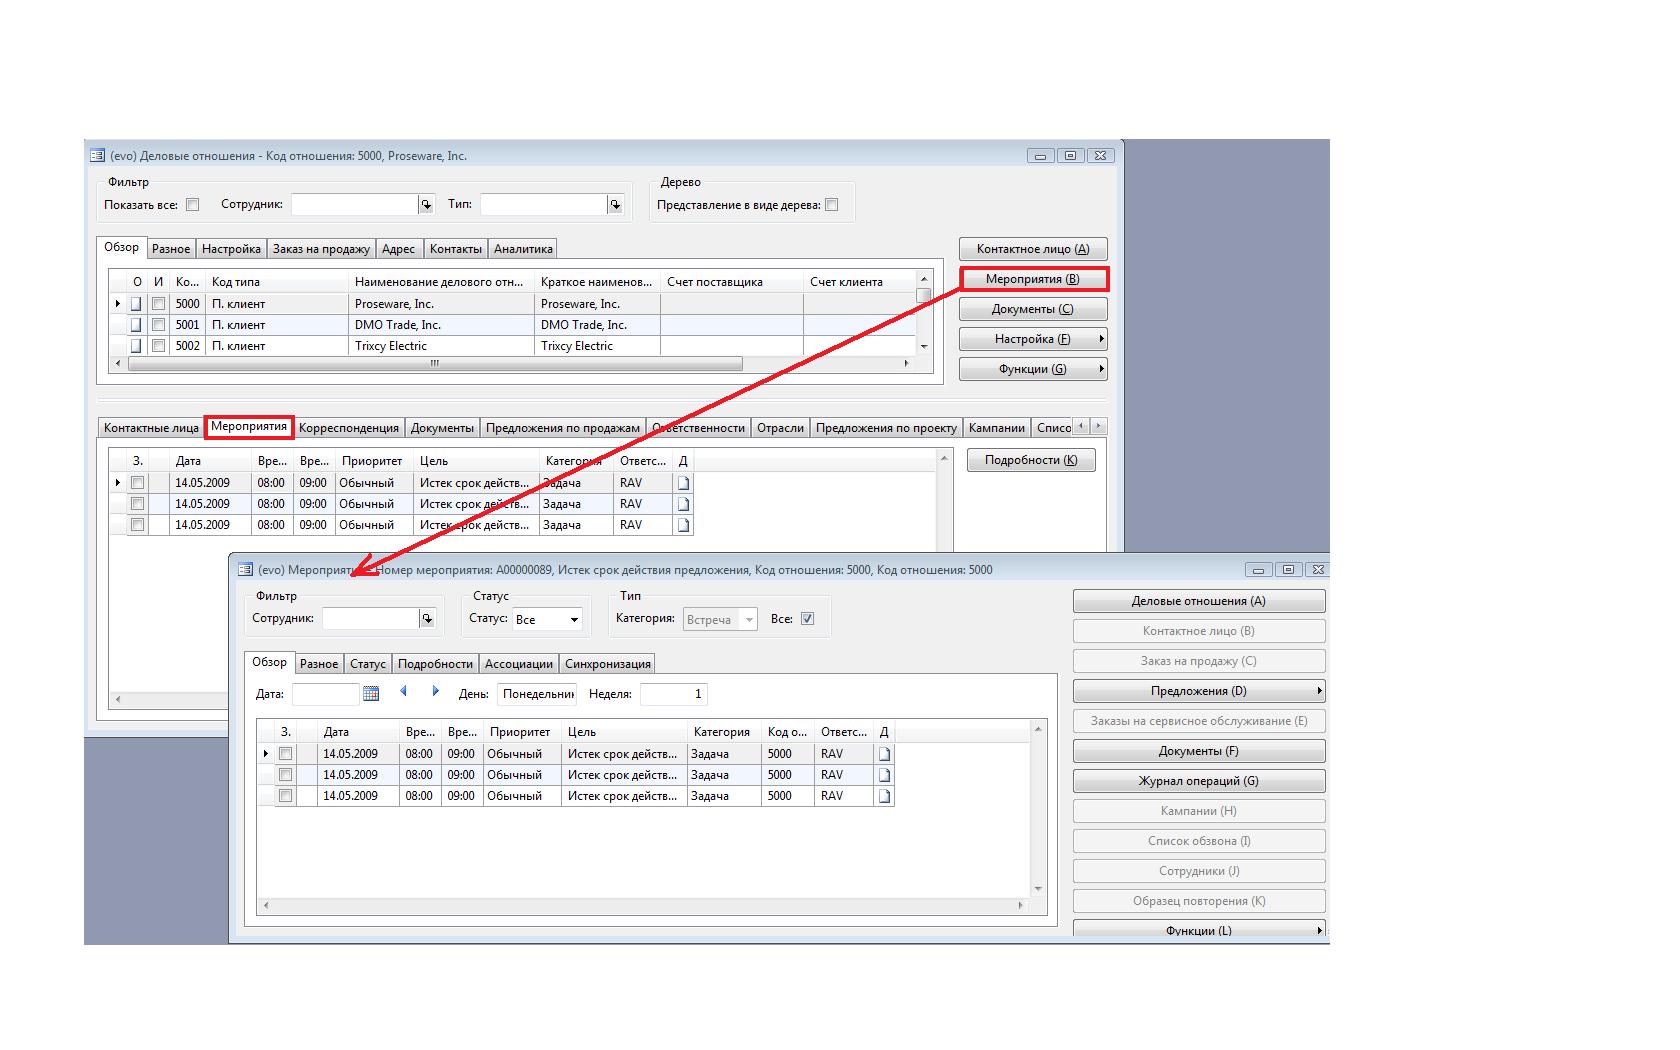Open the Синхронизация tab
This screenshot has width=1680, height=1050.
[x=607, y=664]
